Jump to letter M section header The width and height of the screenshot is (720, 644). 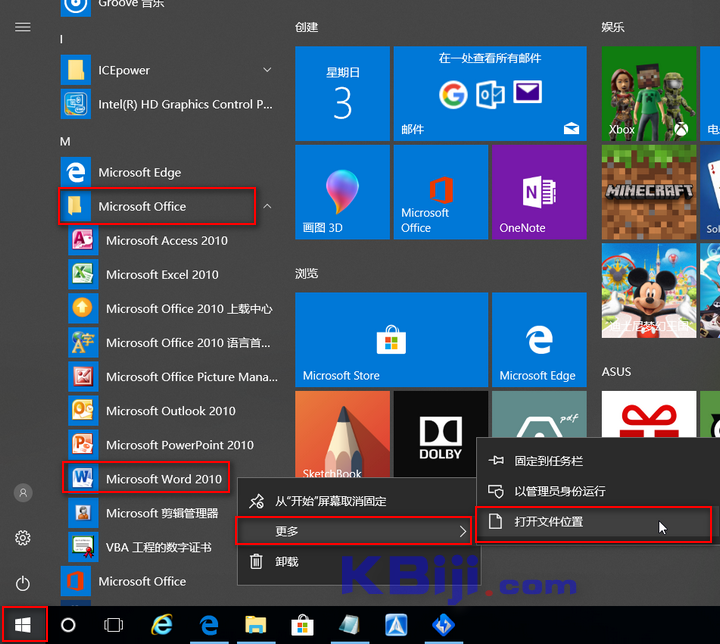tap(65, 141)
